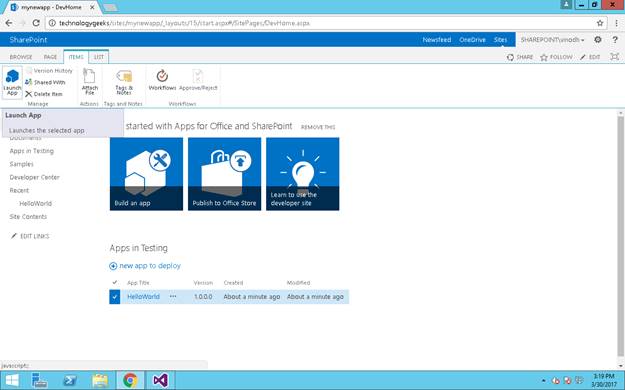Open Server Manager from the taskbar
Viewport: 625px width, 390px height.
coord(39,380)
